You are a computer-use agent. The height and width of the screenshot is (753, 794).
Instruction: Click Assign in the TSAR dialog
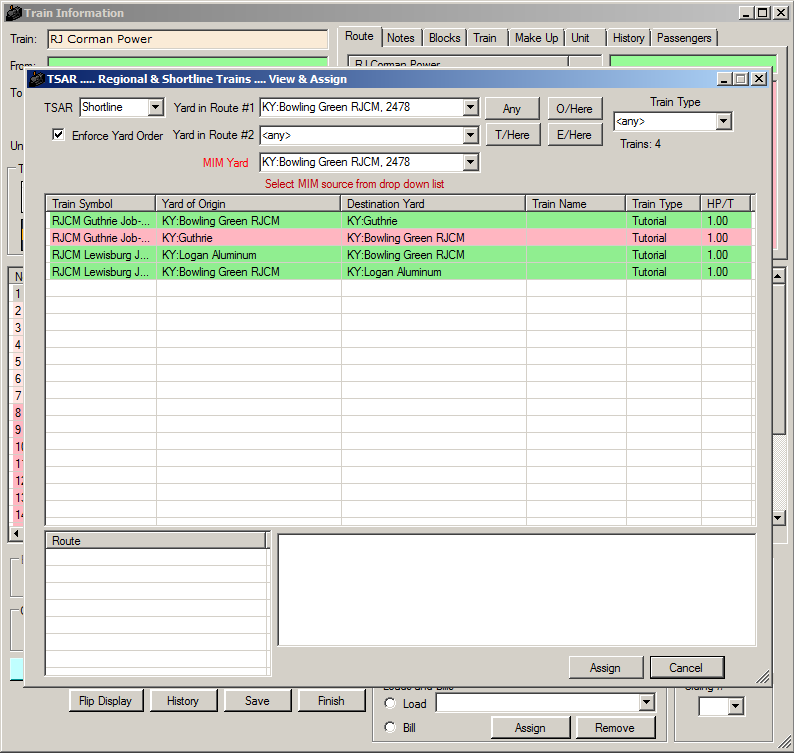tap(605, 667)
